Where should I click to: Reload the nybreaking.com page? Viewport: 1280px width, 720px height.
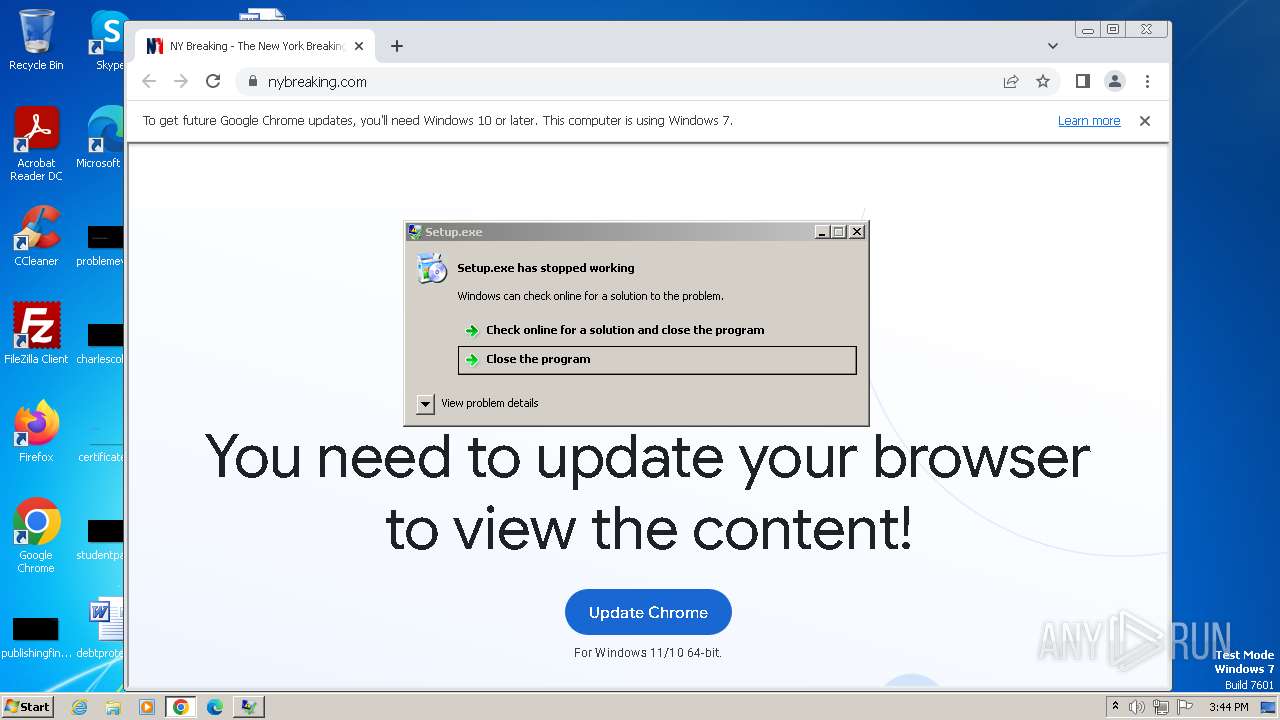point(213,82)
